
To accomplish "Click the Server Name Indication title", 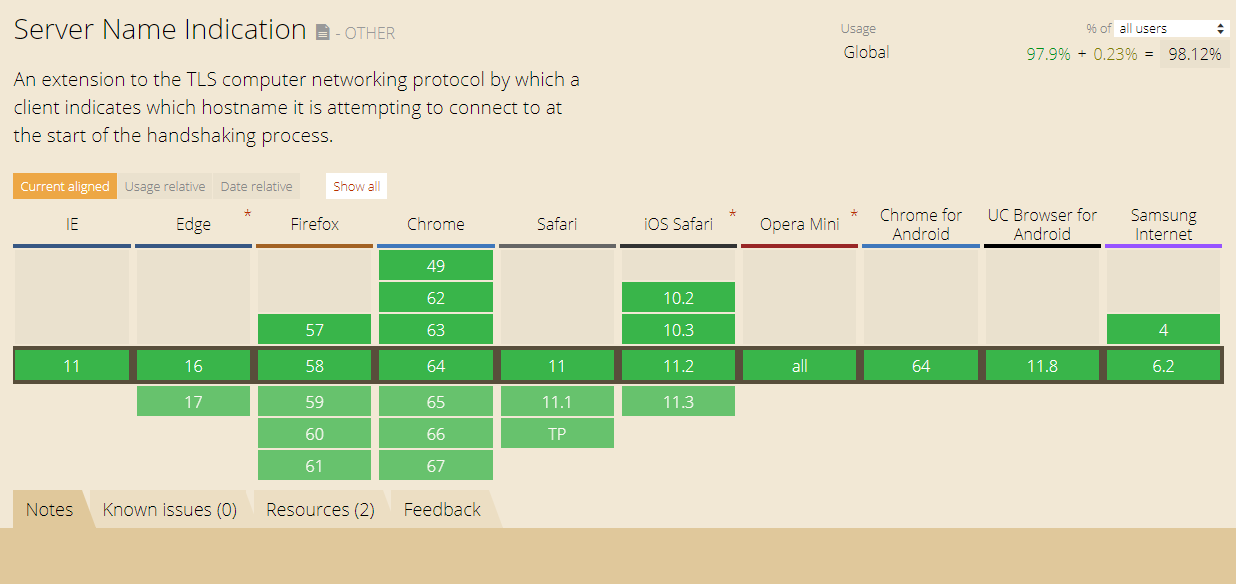I will [160, 30].
